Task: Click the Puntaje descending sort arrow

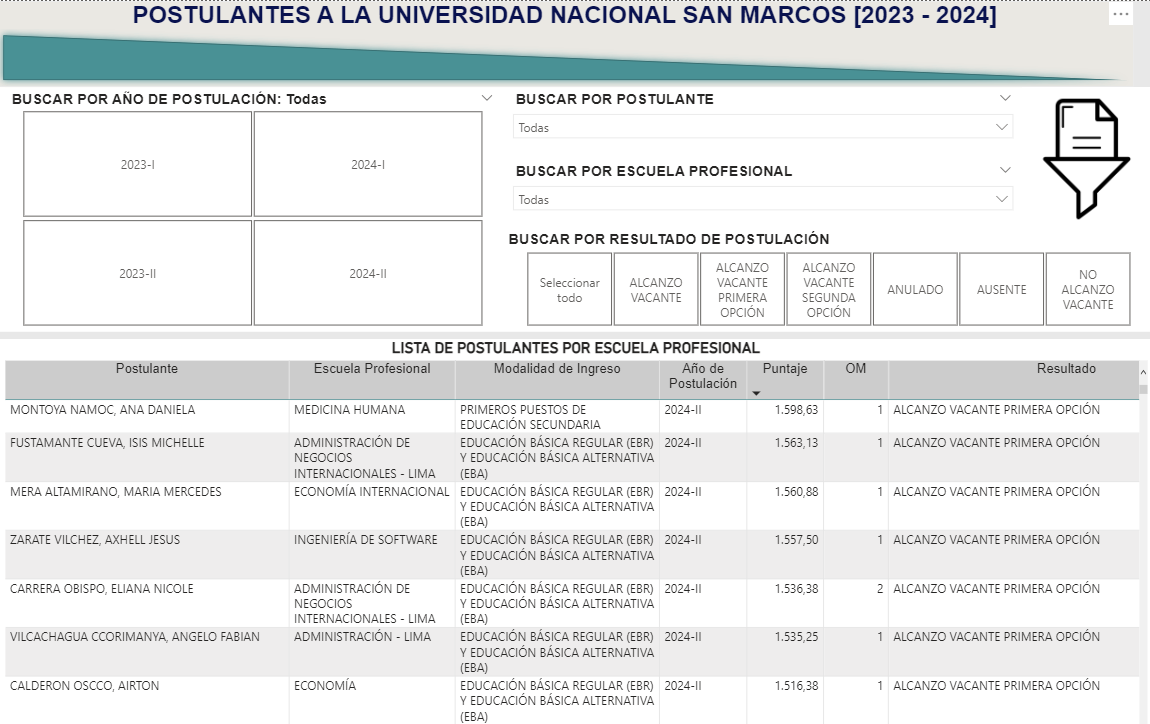Action: tap(756, 394)
